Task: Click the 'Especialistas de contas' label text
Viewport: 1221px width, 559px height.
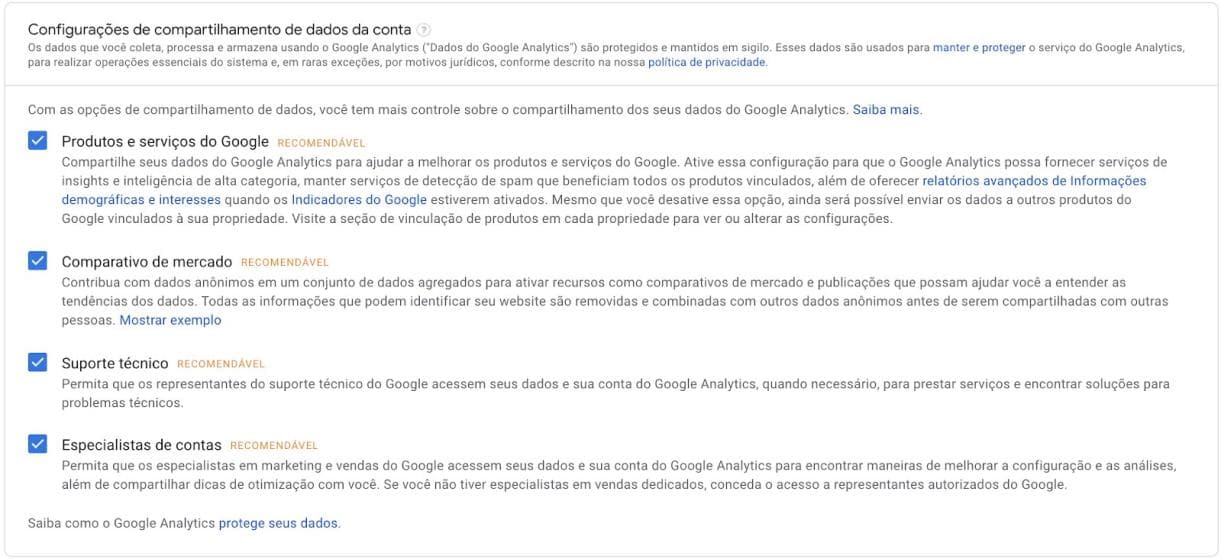Action: pos(141,444)
